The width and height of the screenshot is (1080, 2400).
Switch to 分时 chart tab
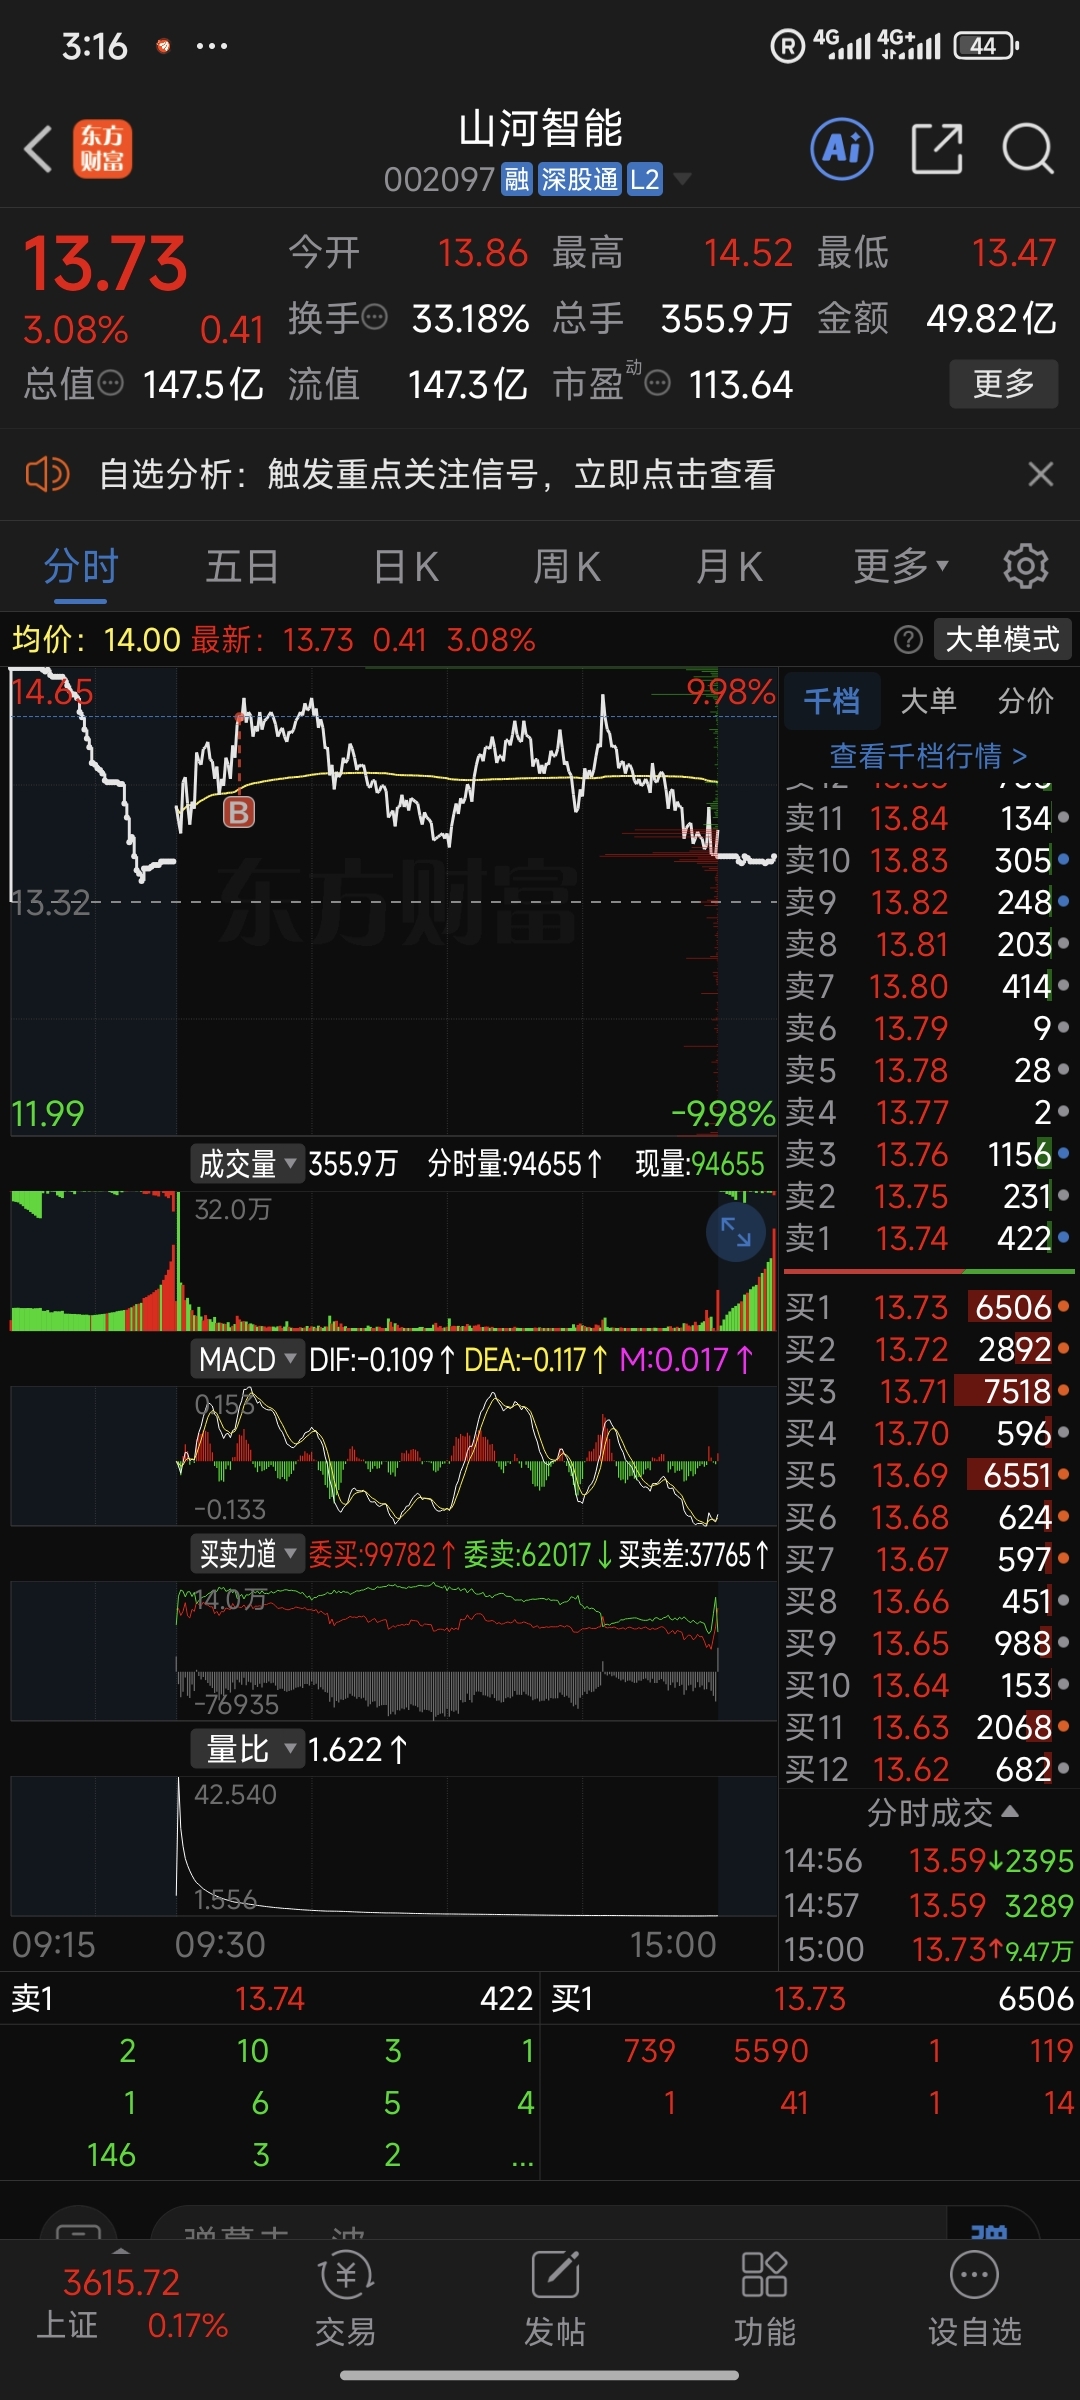80,567
